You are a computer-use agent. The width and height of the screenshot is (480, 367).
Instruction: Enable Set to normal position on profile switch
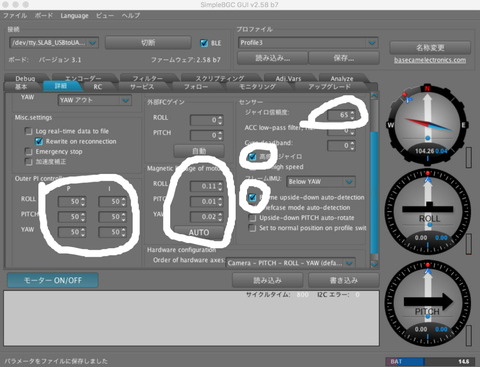[253, 228]
